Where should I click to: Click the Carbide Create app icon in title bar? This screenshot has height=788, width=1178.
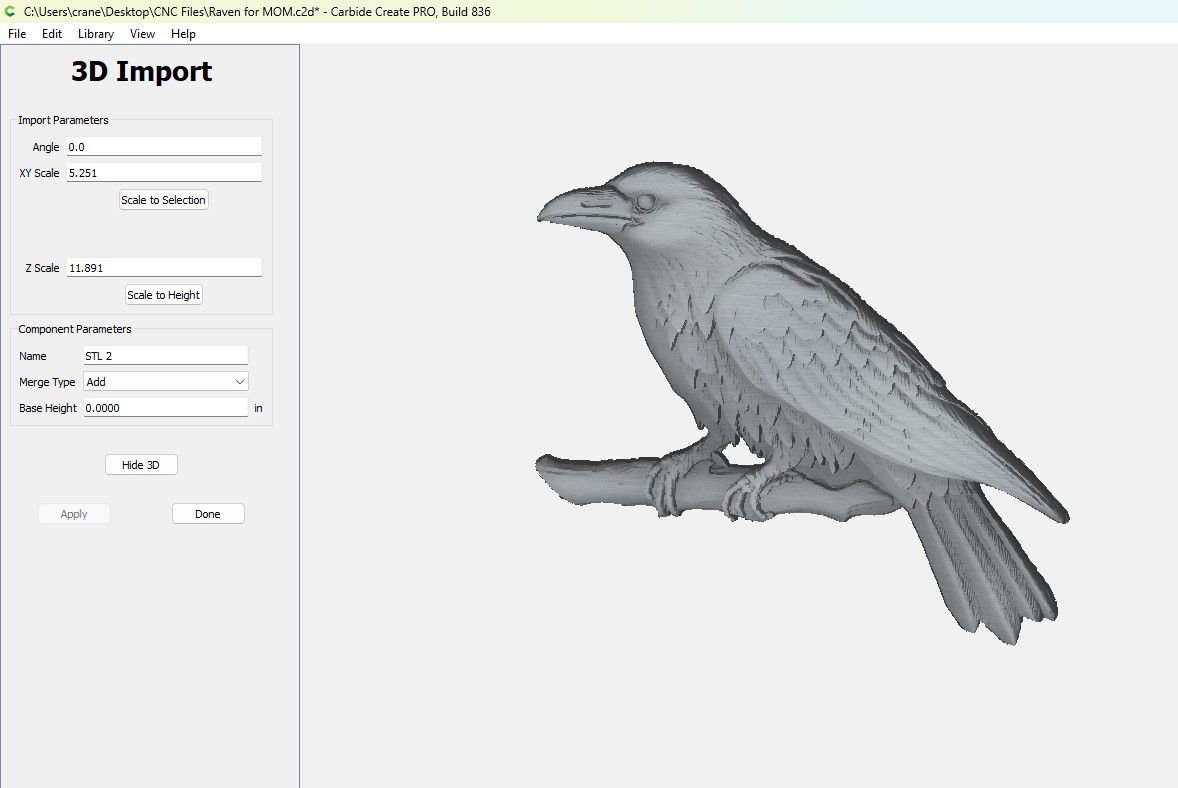pyautogui.click(x=10, y=12)
